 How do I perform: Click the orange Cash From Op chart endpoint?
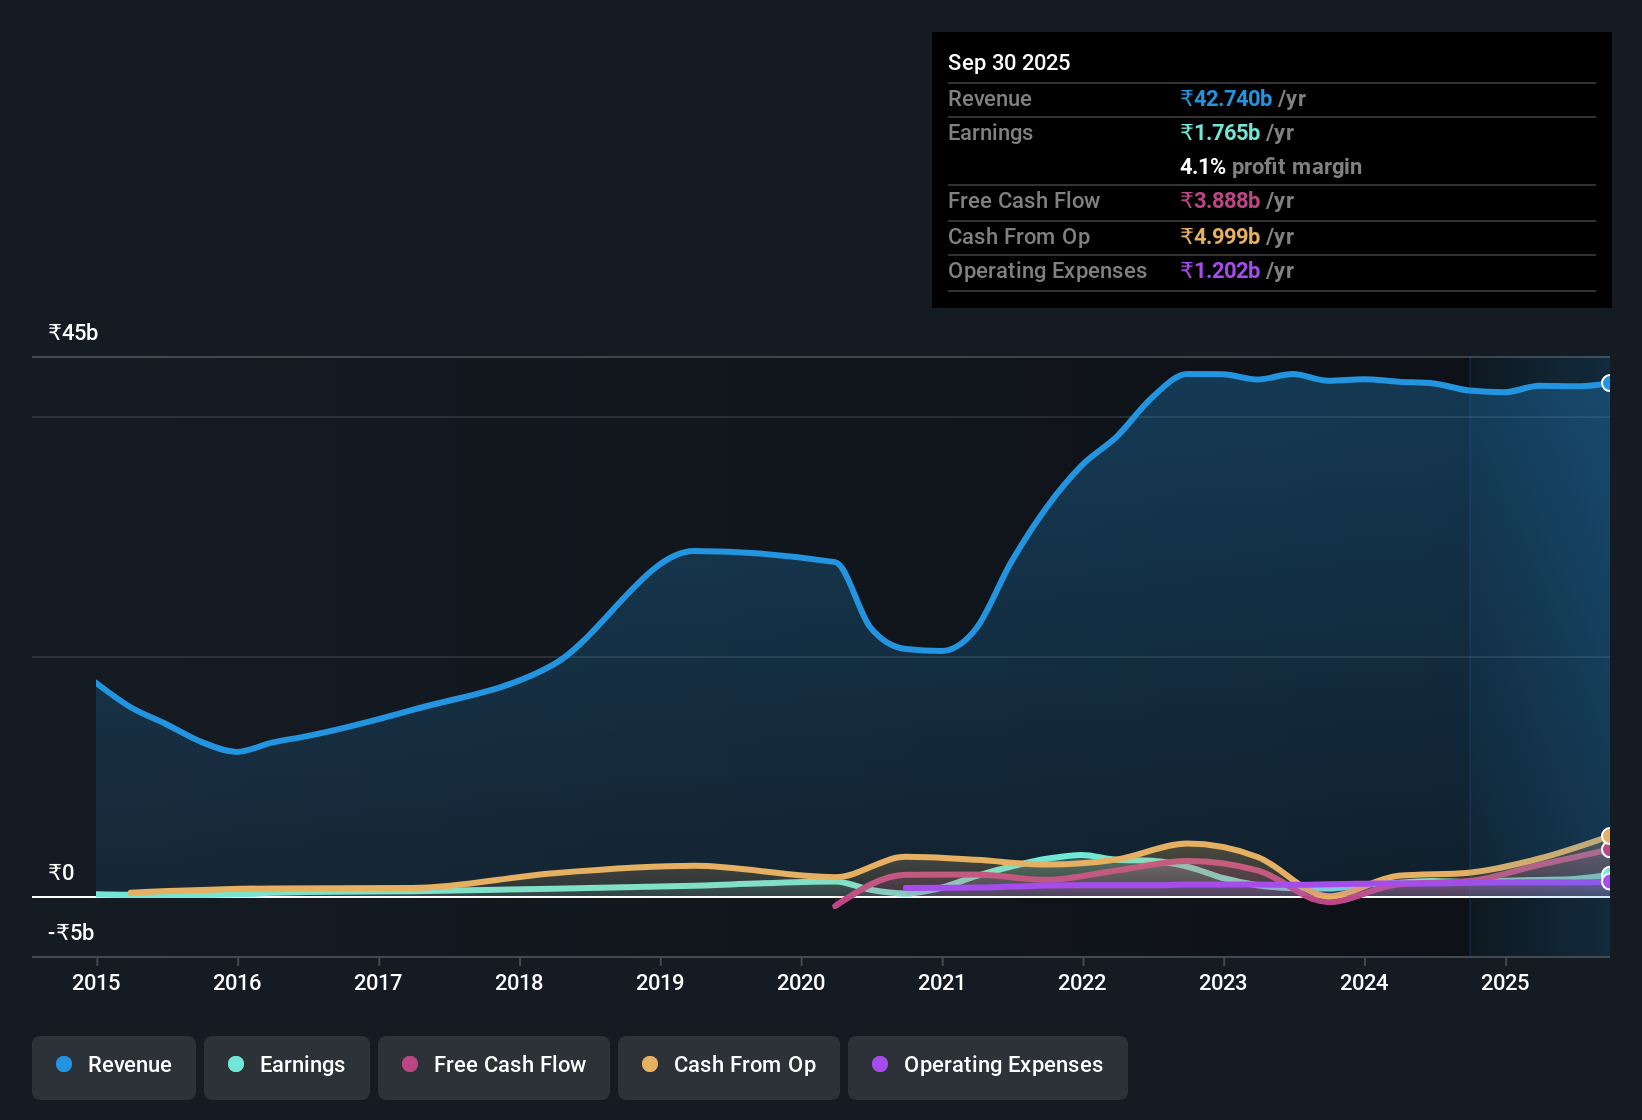point(1606,836)
